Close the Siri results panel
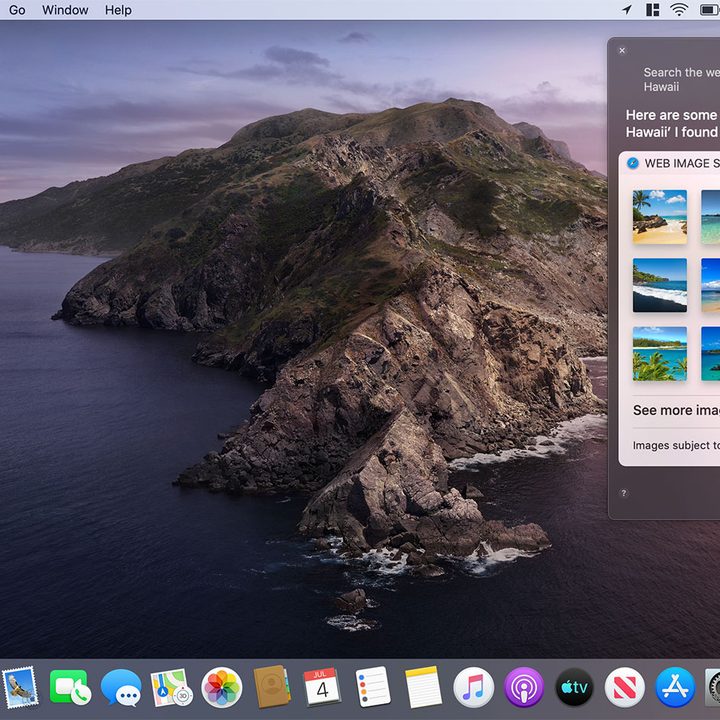The height and width of the screenshot is (720, 720). pyautogui.click(x=622, y=51)
